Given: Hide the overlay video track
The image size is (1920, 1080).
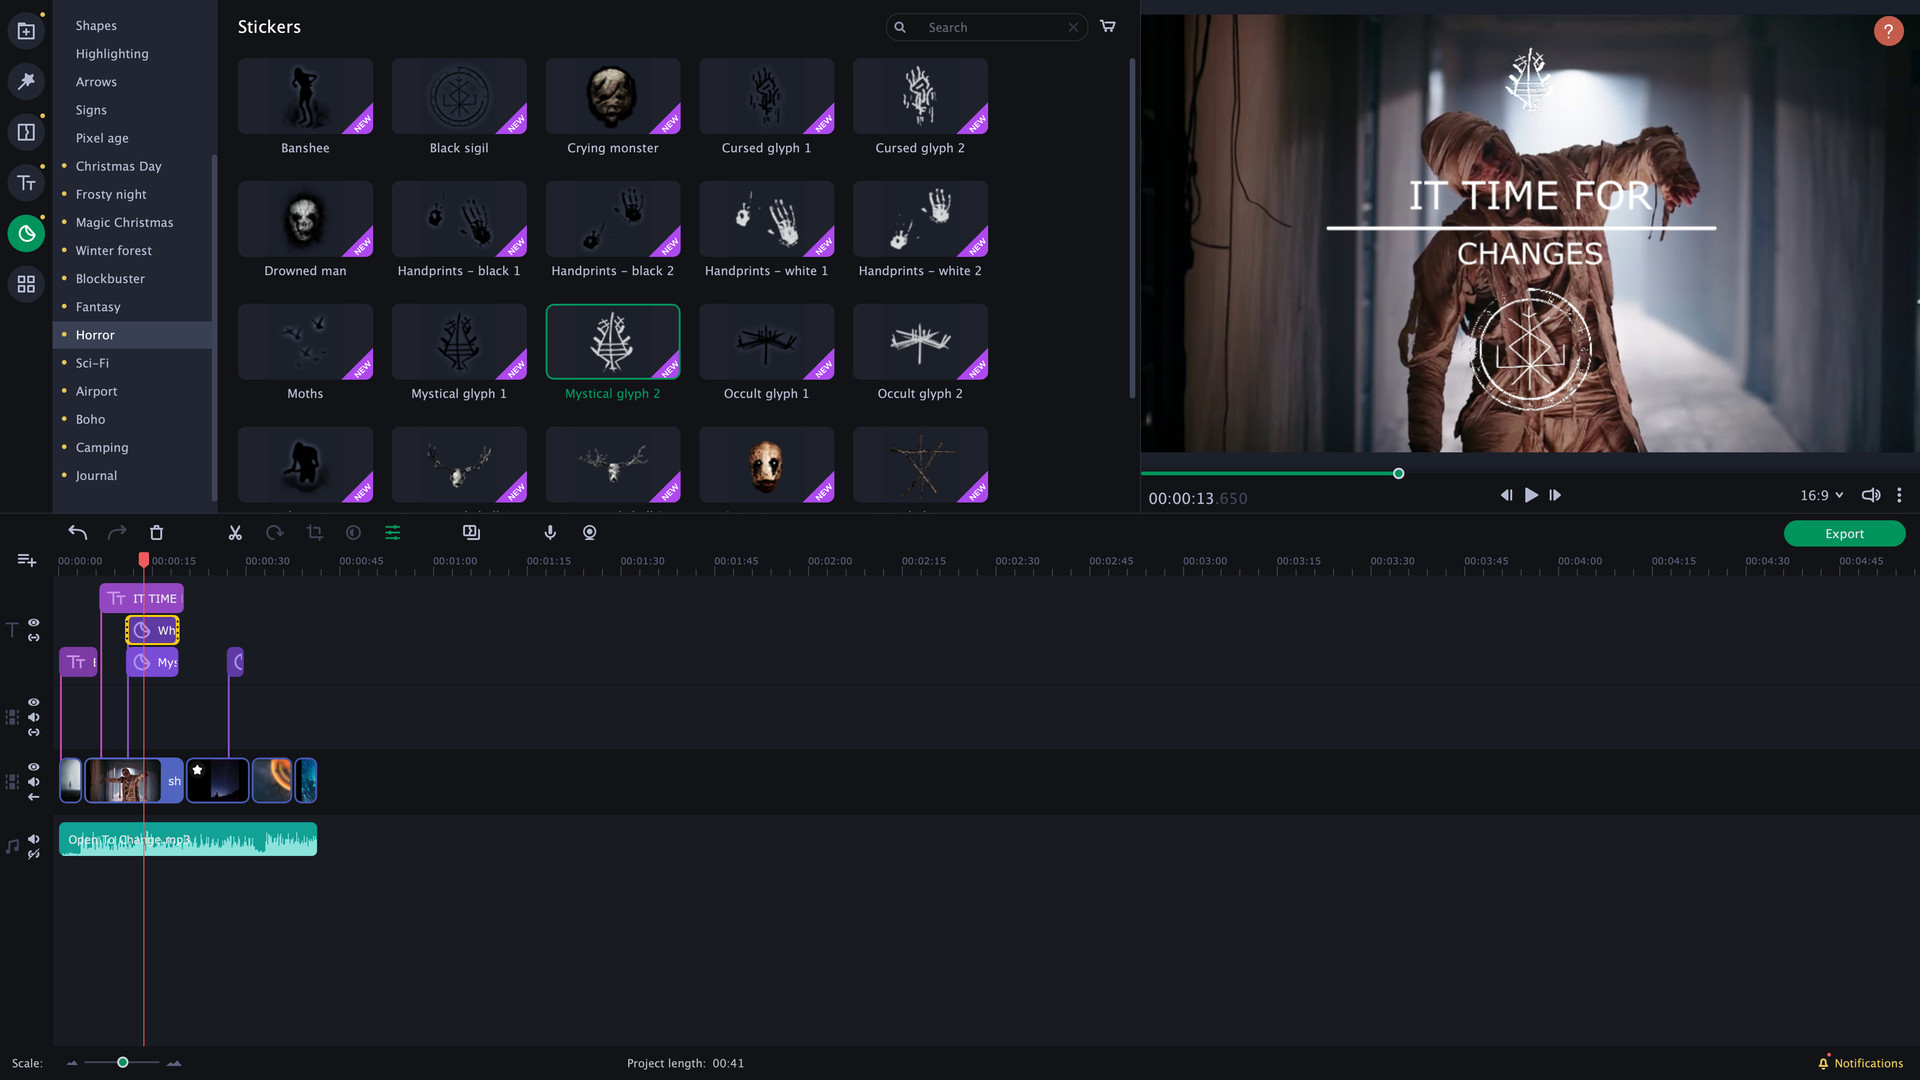Looking at the screenshot, I should (x=33, y=702).
